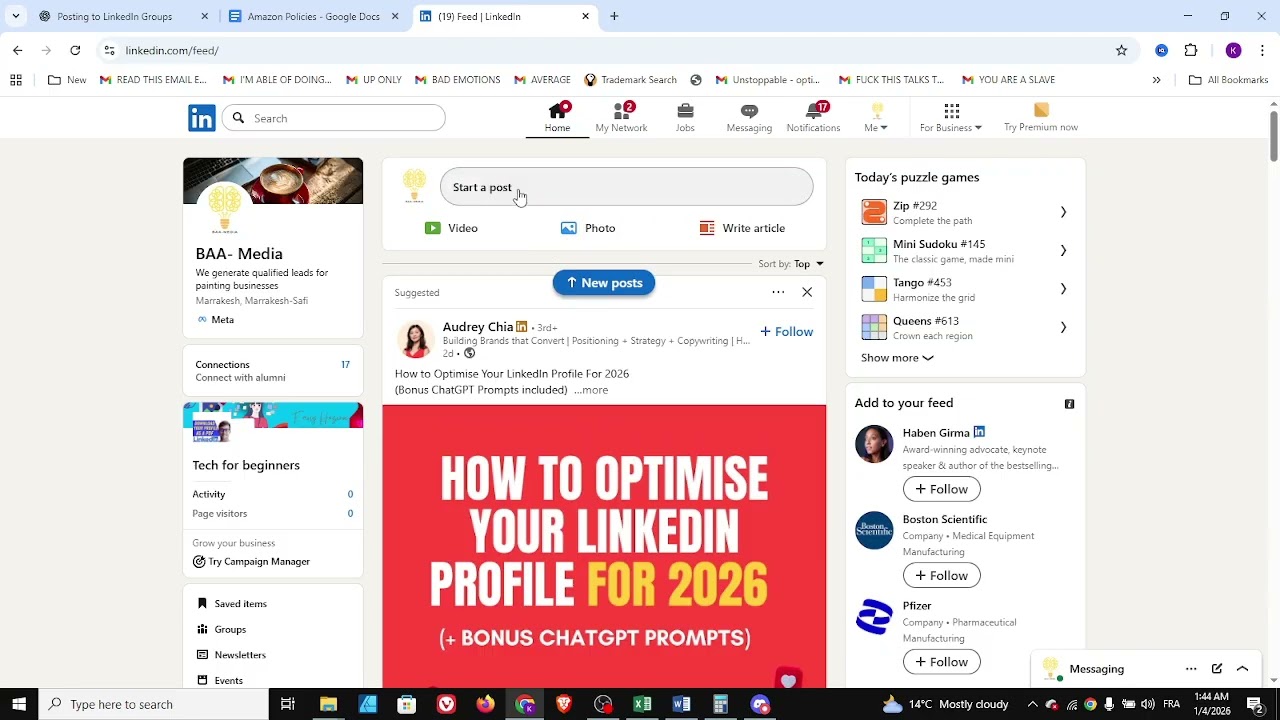Reload the page
Screen dimensions: 1280x720
75,50
